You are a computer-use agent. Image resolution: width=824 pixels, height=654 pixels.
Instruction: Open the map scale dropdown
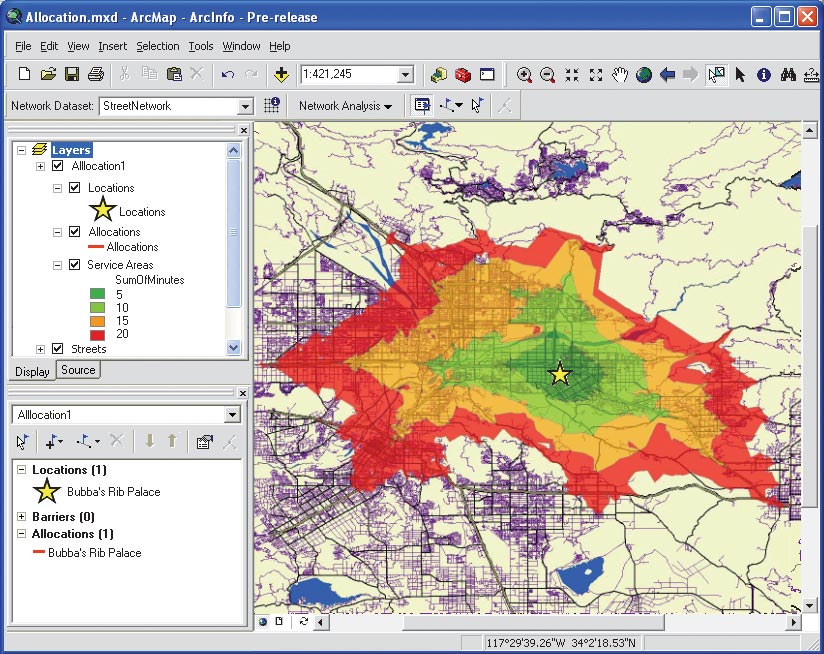click(x=405, y=74)
